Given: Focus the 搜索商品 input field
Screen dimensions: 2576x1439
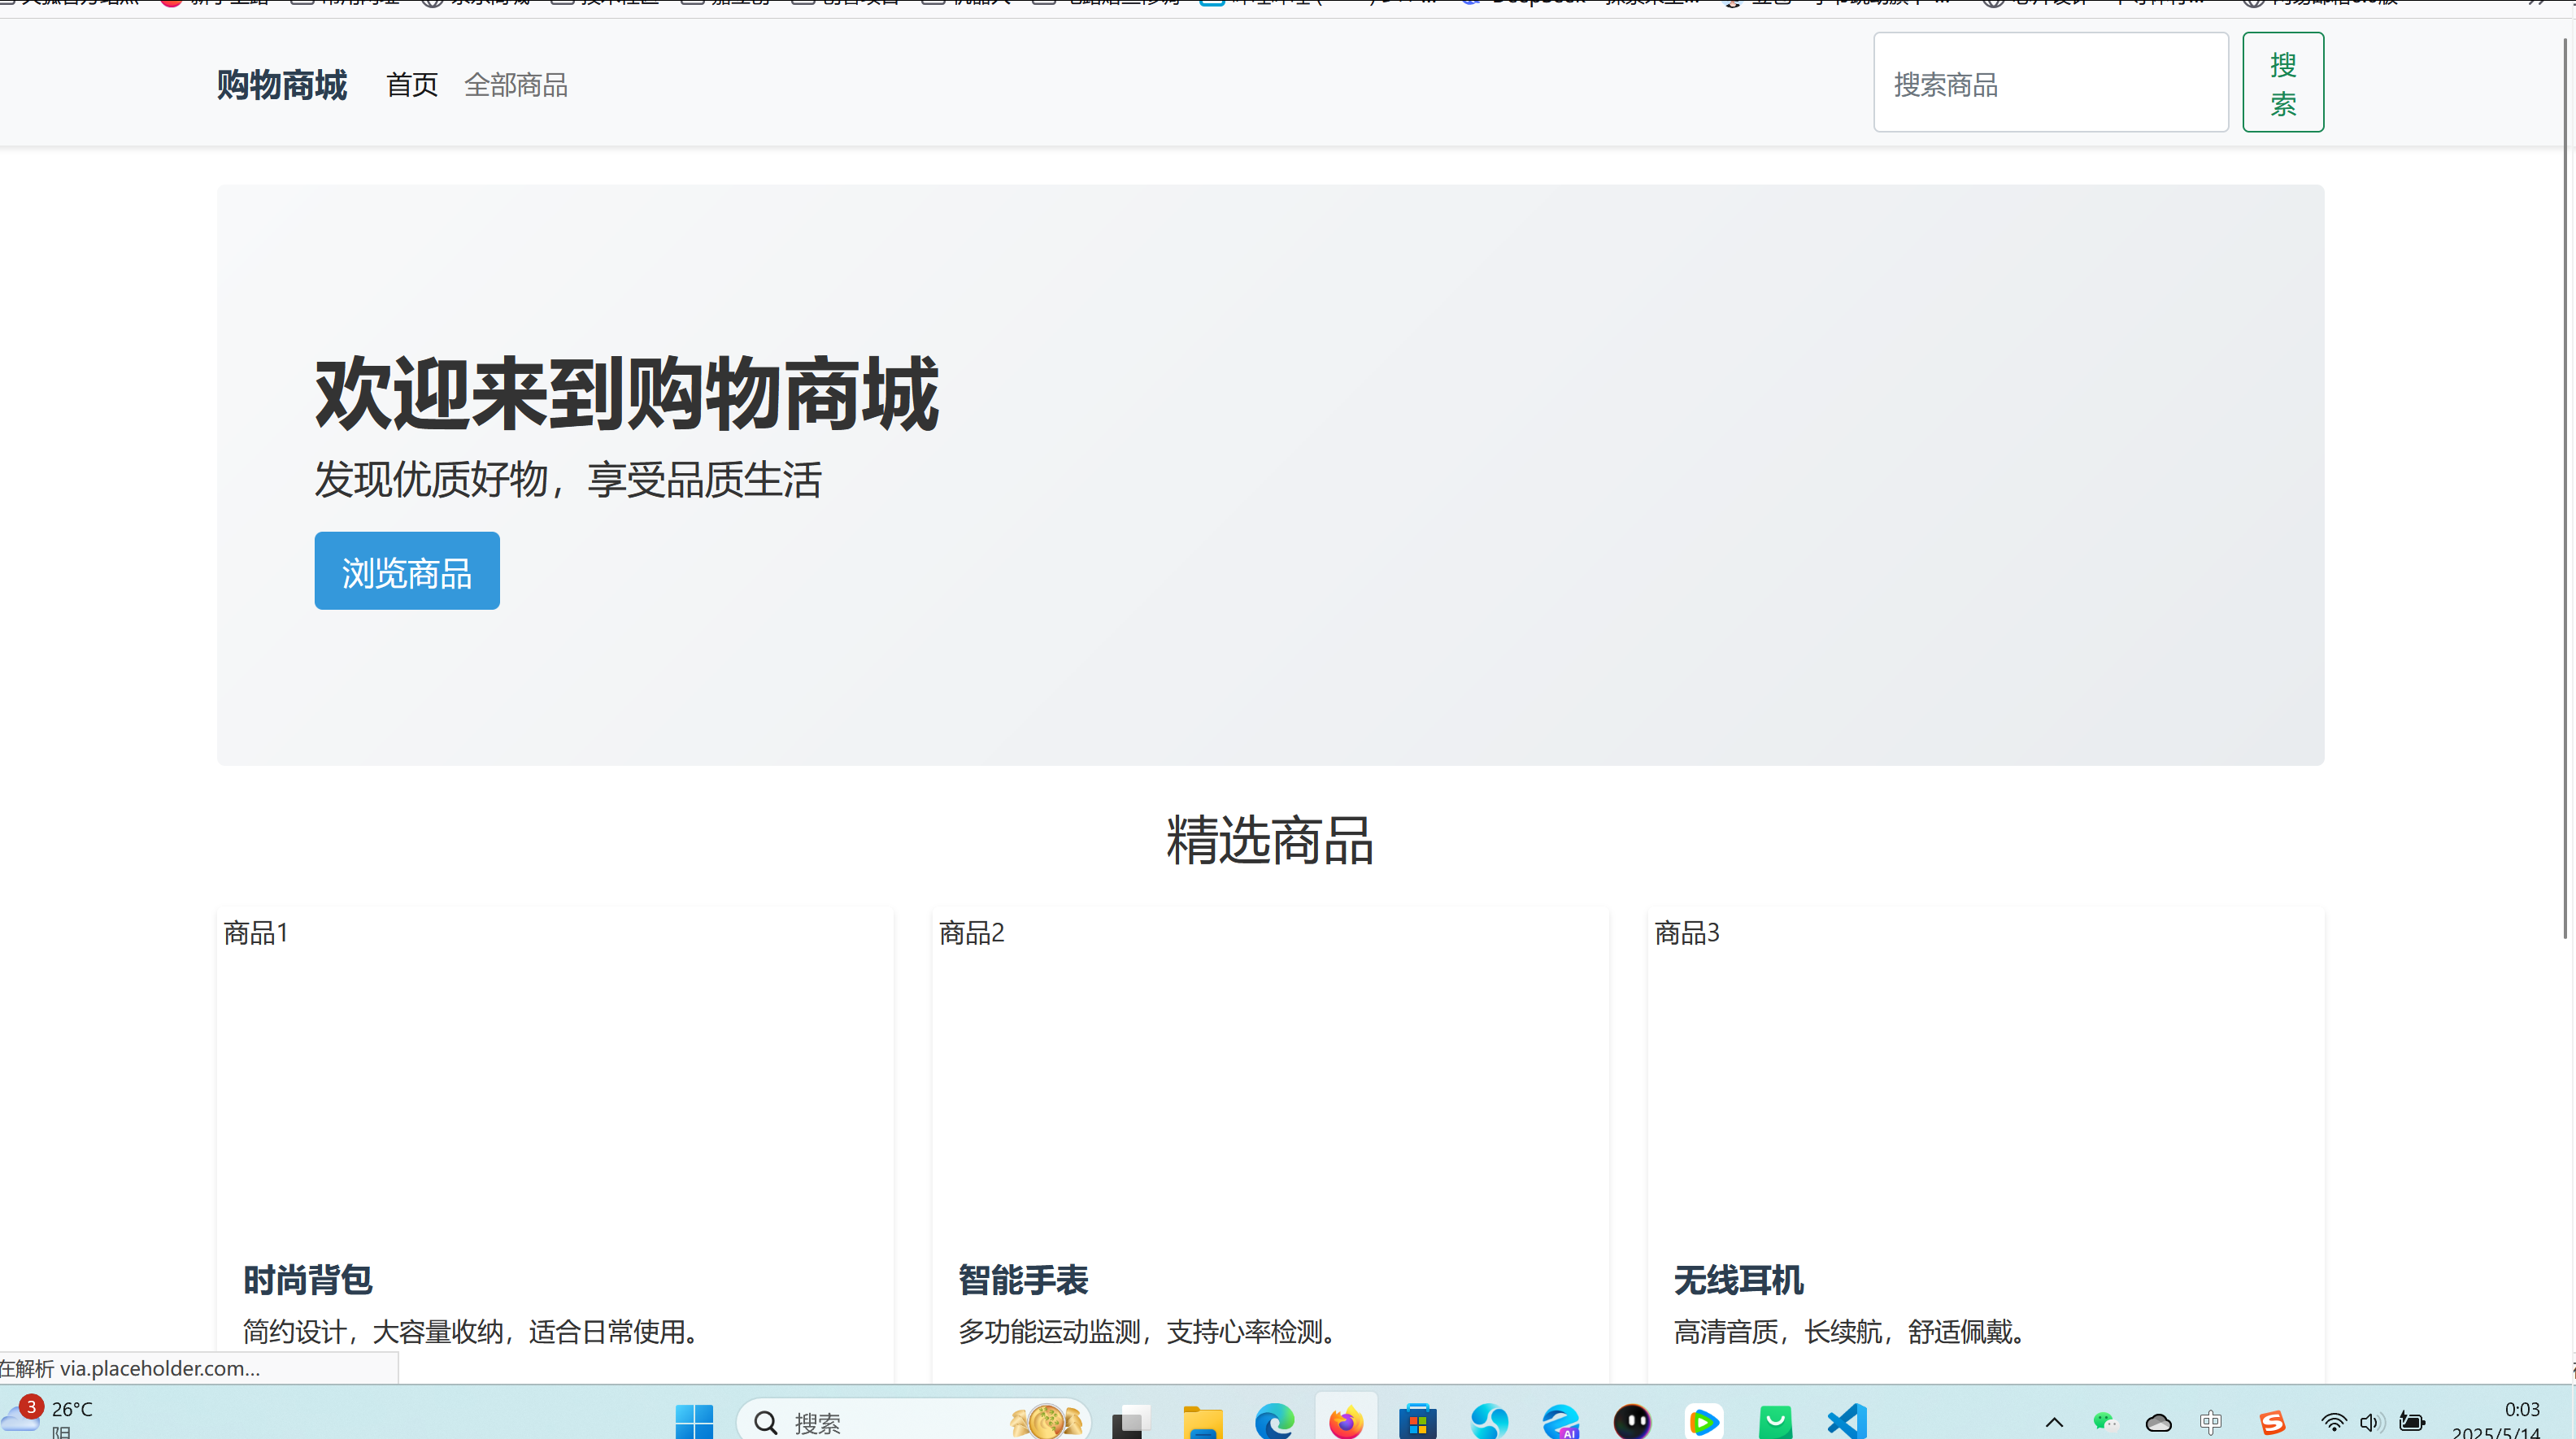Looking at the screenshot, I should 2050,83.
